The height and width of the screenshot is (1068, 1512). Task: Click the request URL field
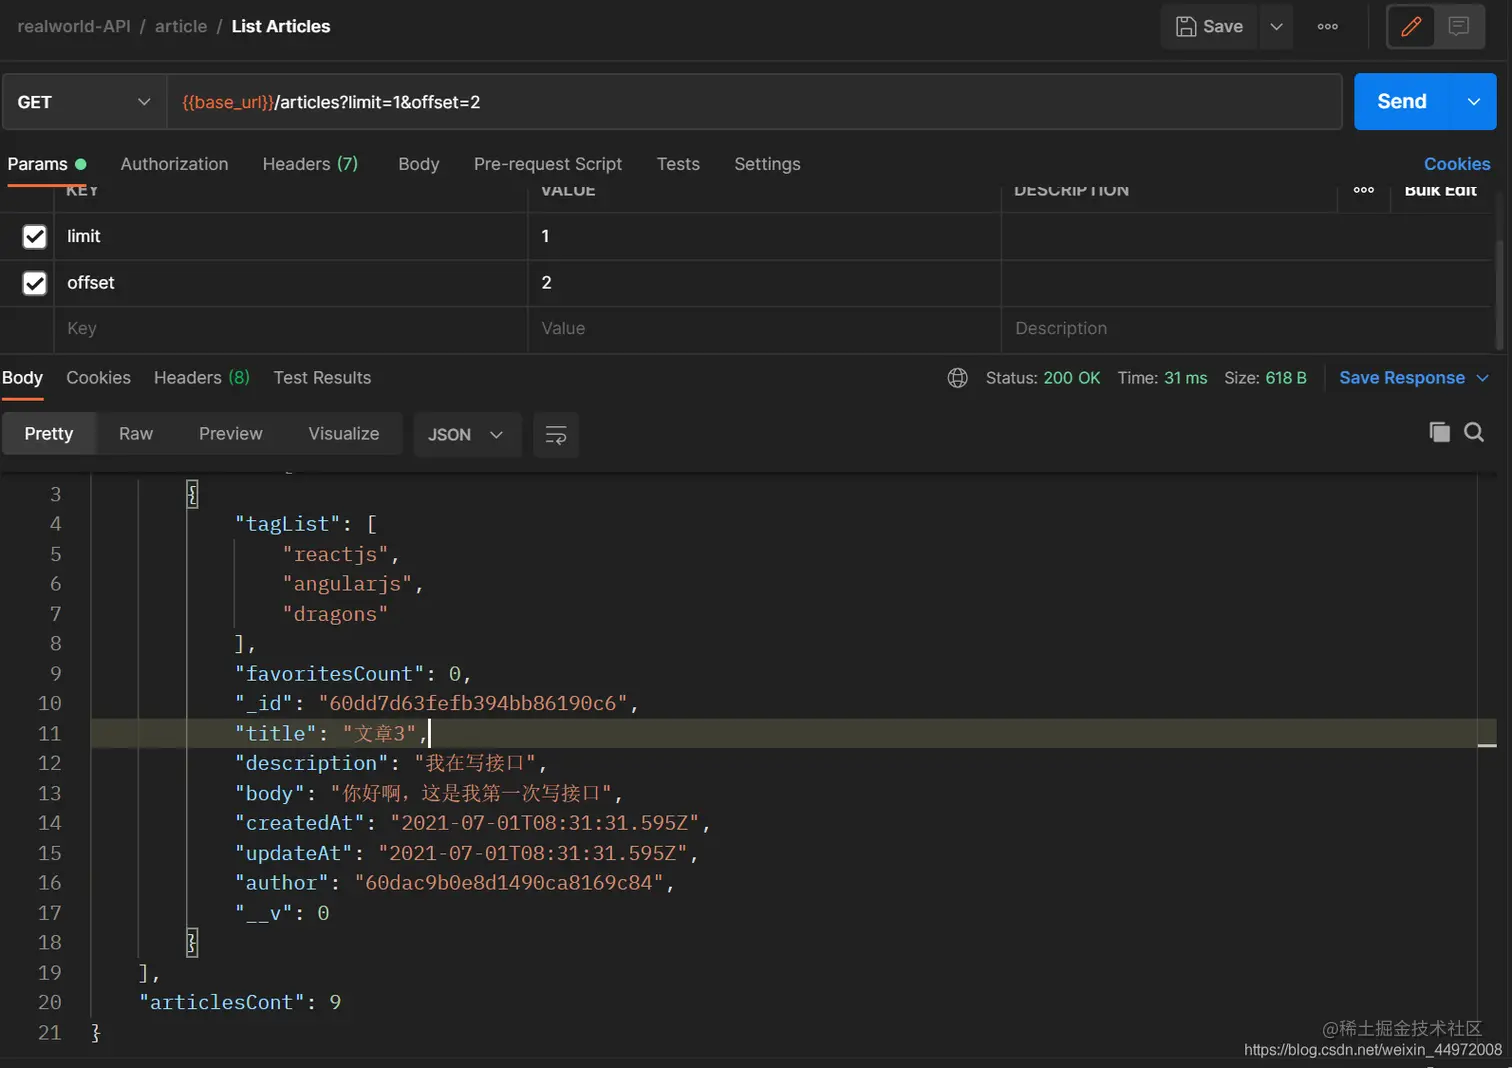point(754,102)
